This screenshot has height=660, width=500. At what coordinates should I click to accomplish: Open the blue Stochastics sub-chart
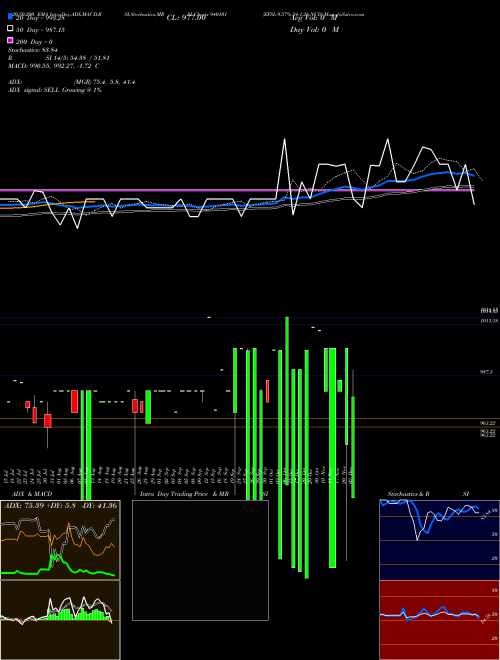(x=439, y=540)
